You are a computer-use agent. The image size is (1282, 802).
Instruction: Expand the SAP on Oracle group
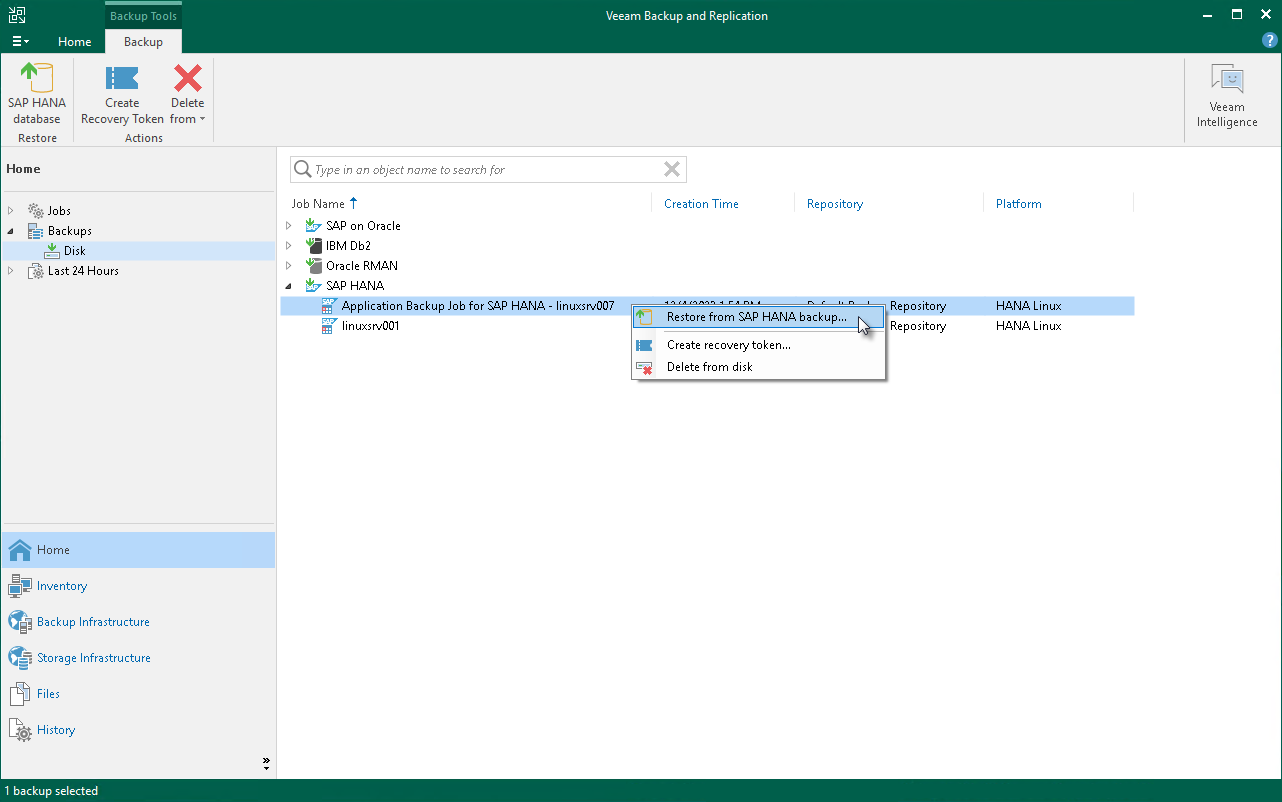[x=289, y=226]
